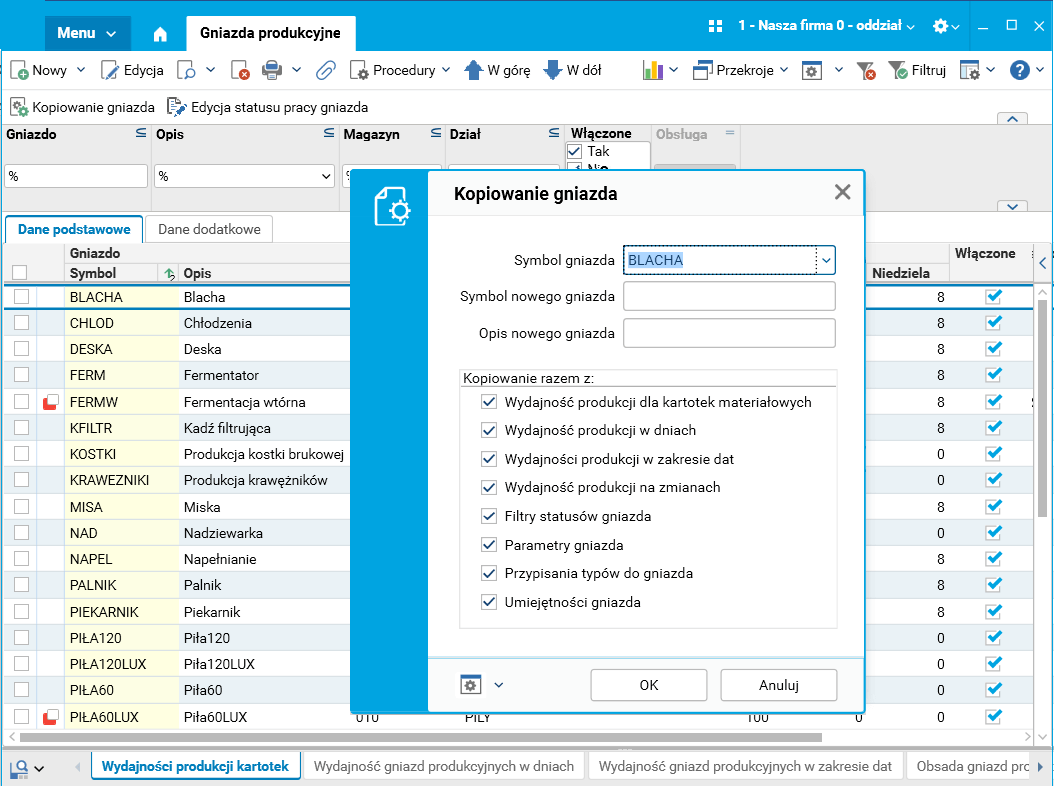The width and height of the screenshot is (1054, 786).
Task: Expand dropdown next to dialog gear icon
Action: pyautogui.click(x=499, y=685)
